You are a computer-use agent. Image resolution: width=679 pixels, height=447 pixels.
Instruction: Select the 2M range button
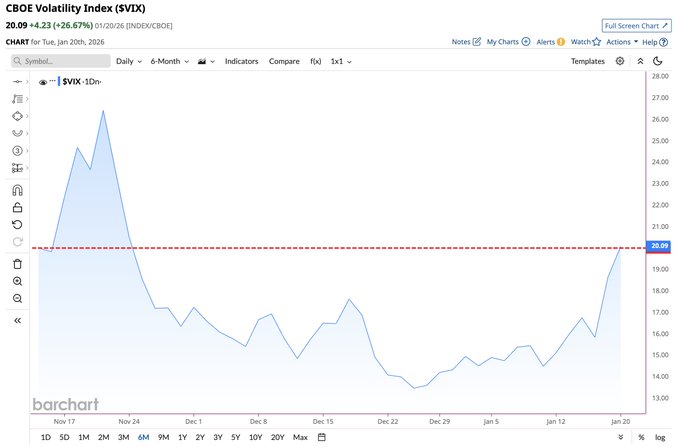103,437
